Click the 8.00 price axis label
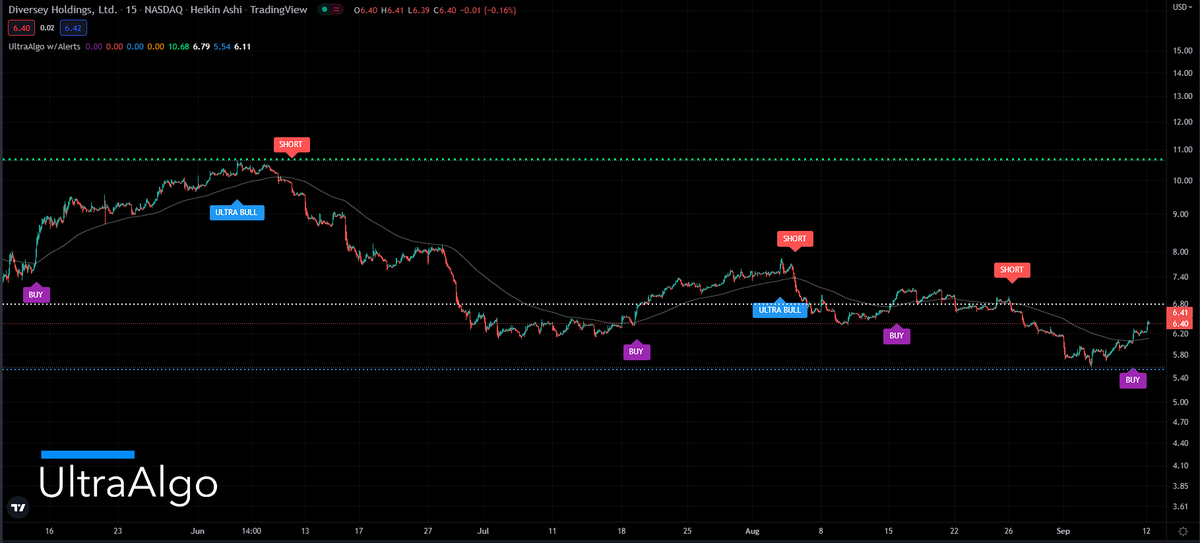1200x543 pixels. [x=1181, y=252]
